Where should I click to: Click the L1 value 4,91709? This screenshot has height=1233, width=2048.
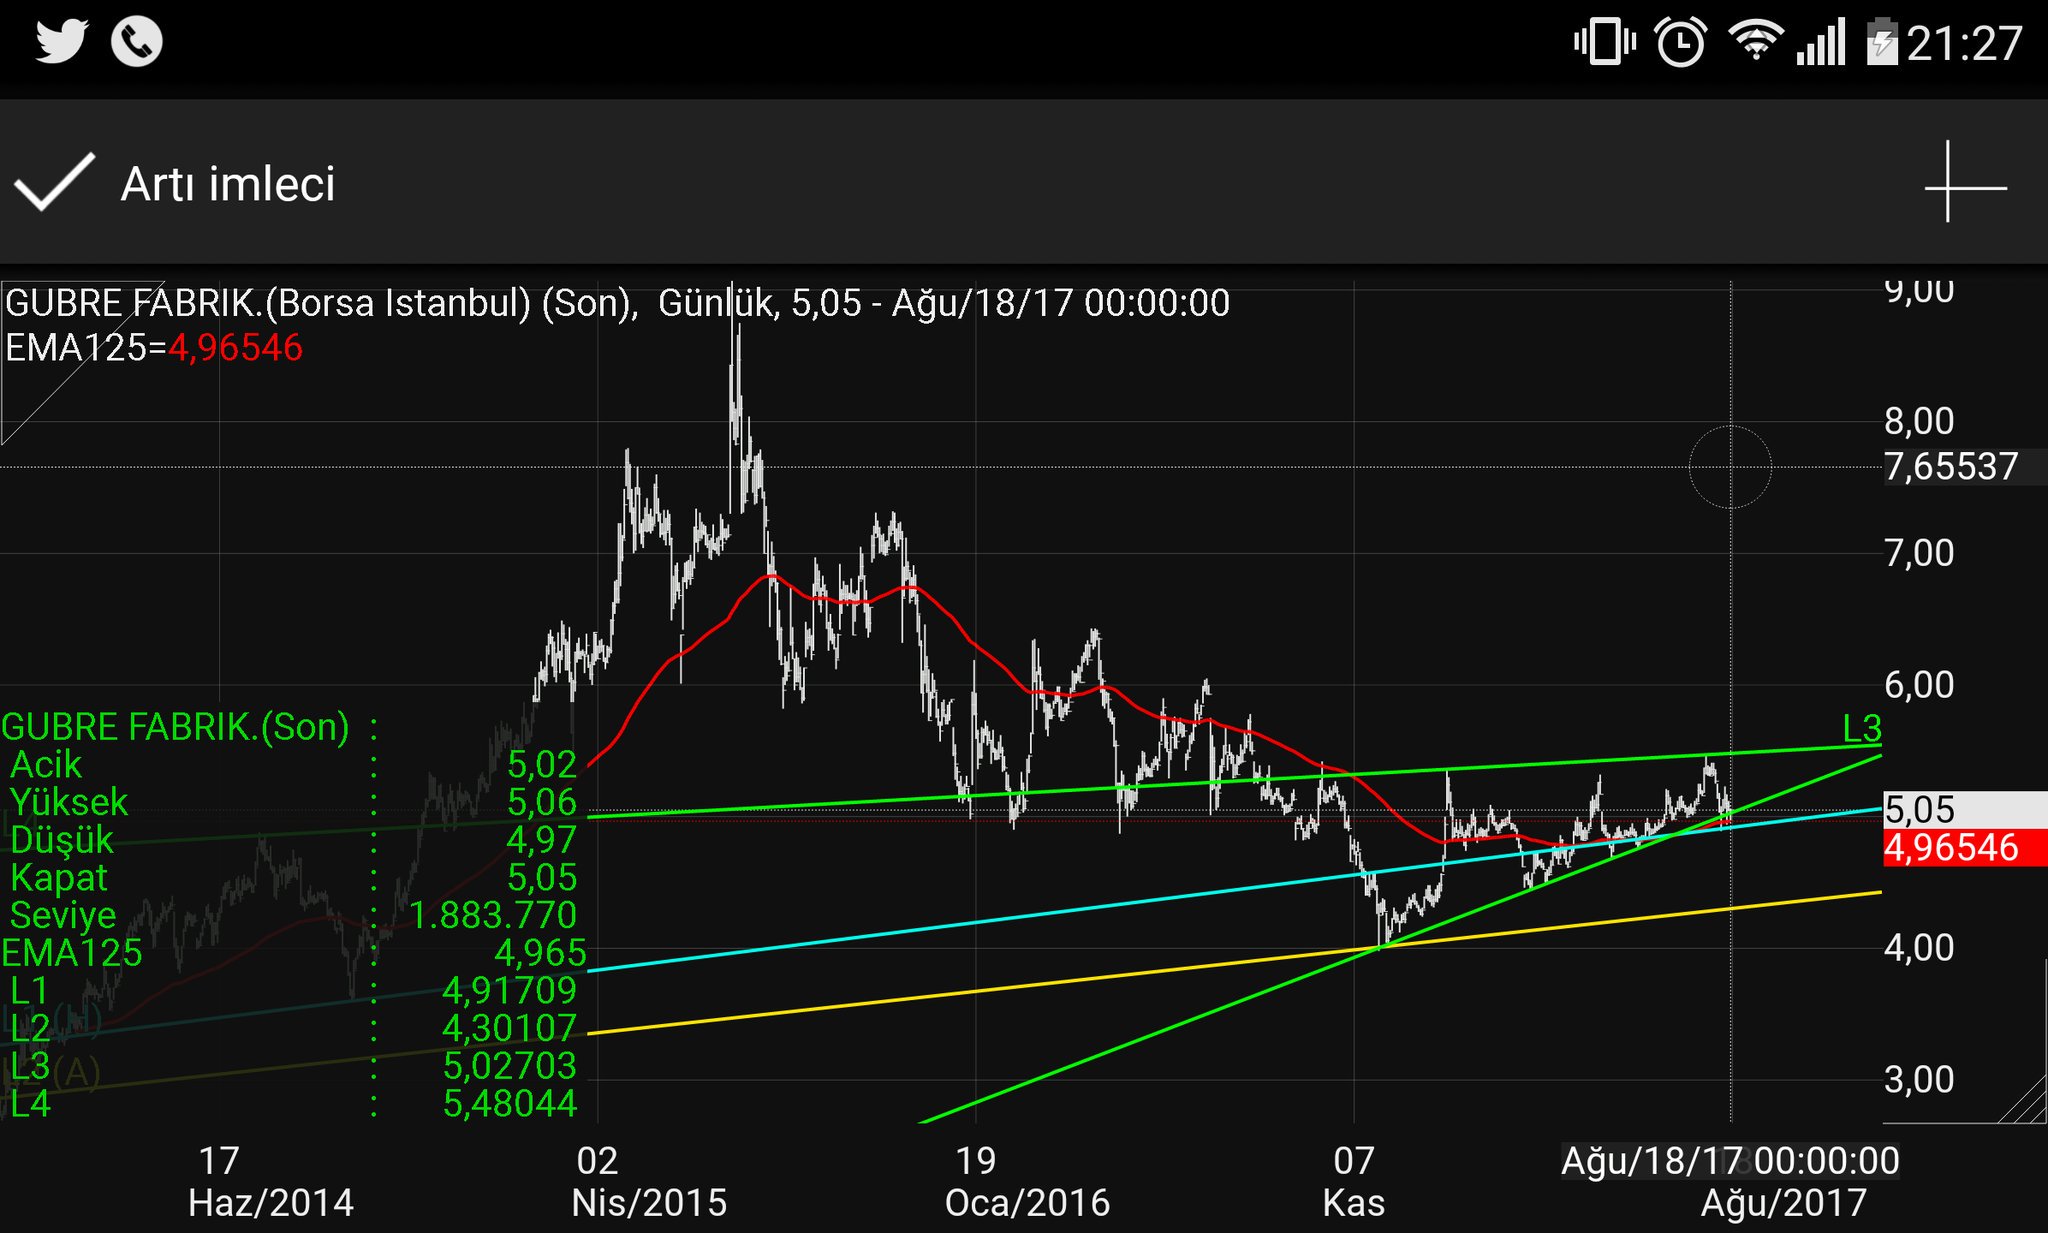point(510,990)
